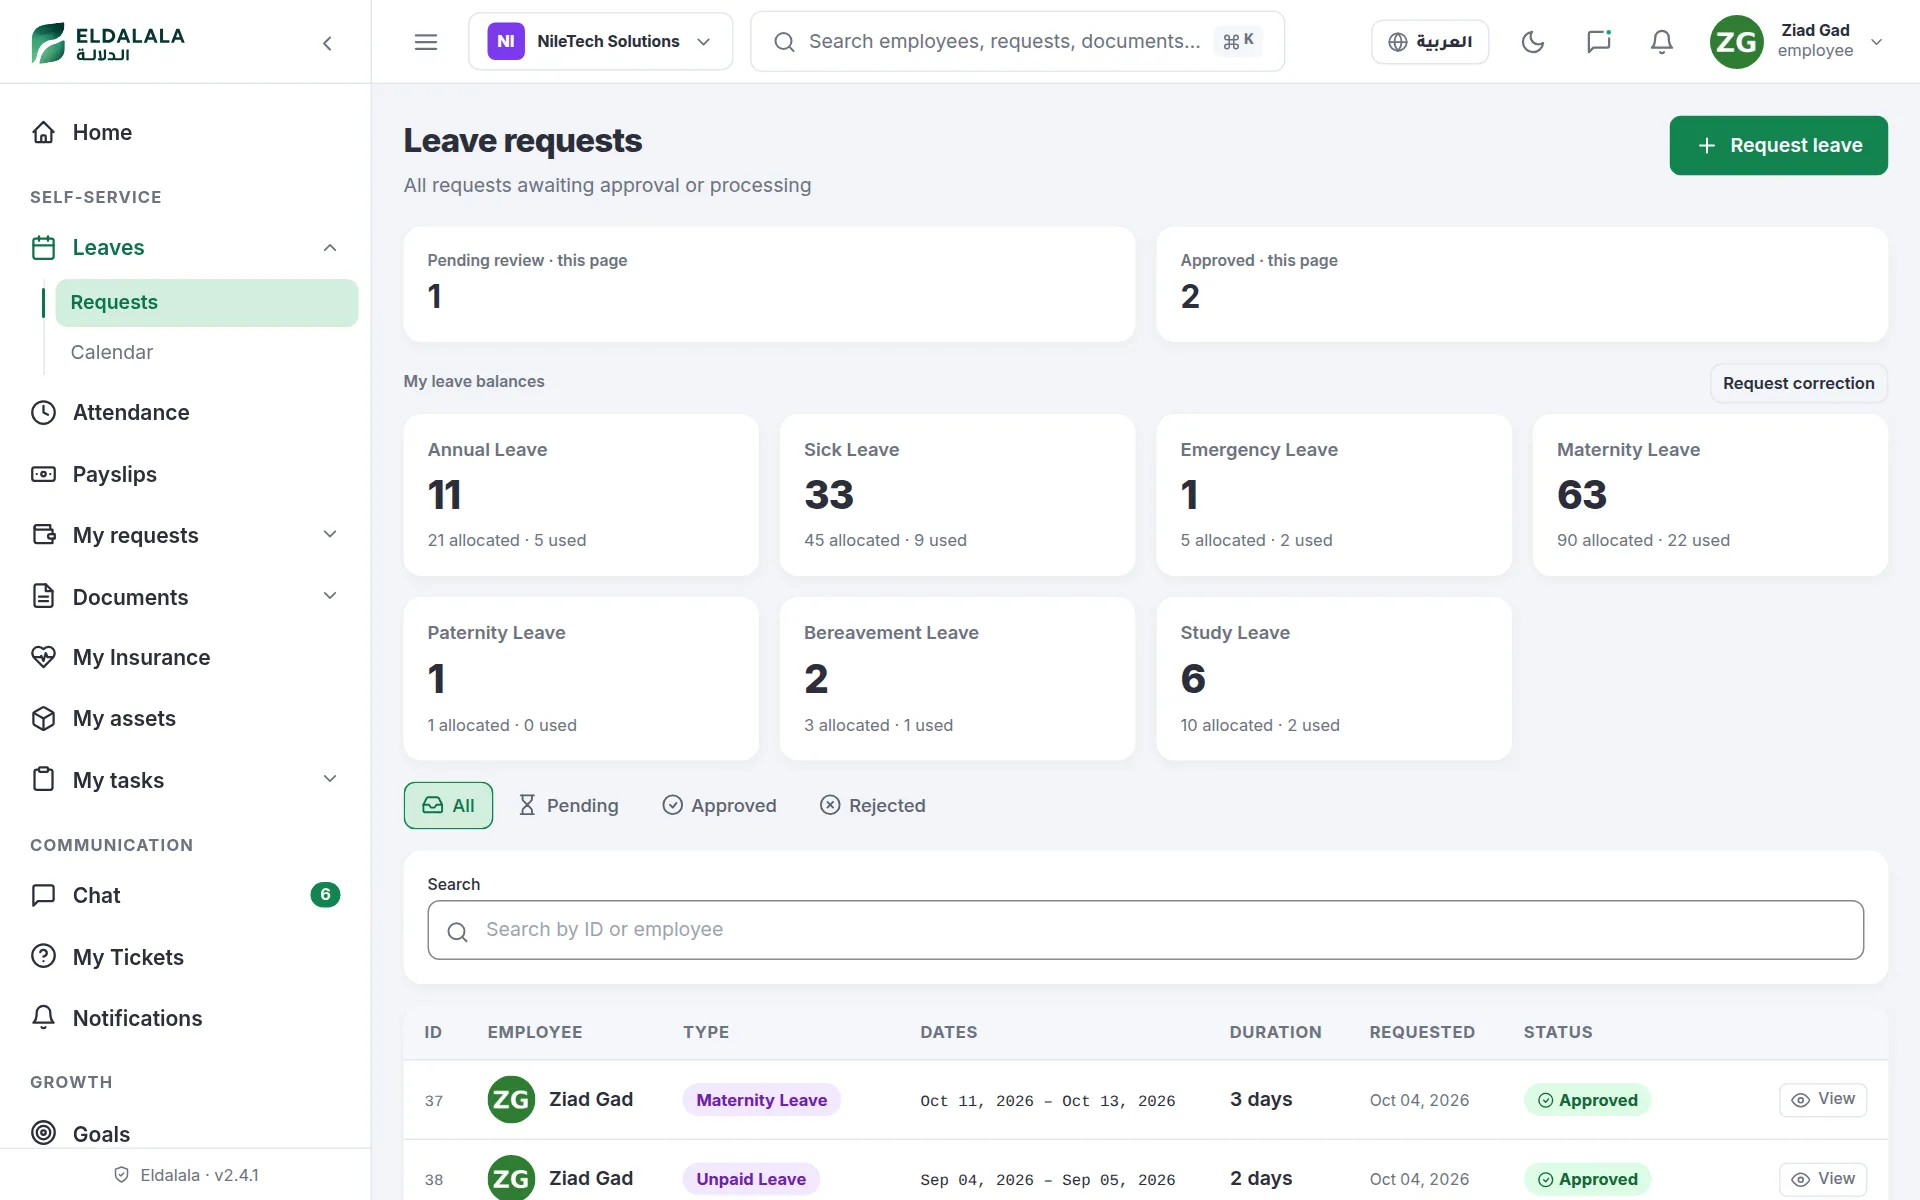Open the Ziad Gad account menu chevron

coord(1876,42)
